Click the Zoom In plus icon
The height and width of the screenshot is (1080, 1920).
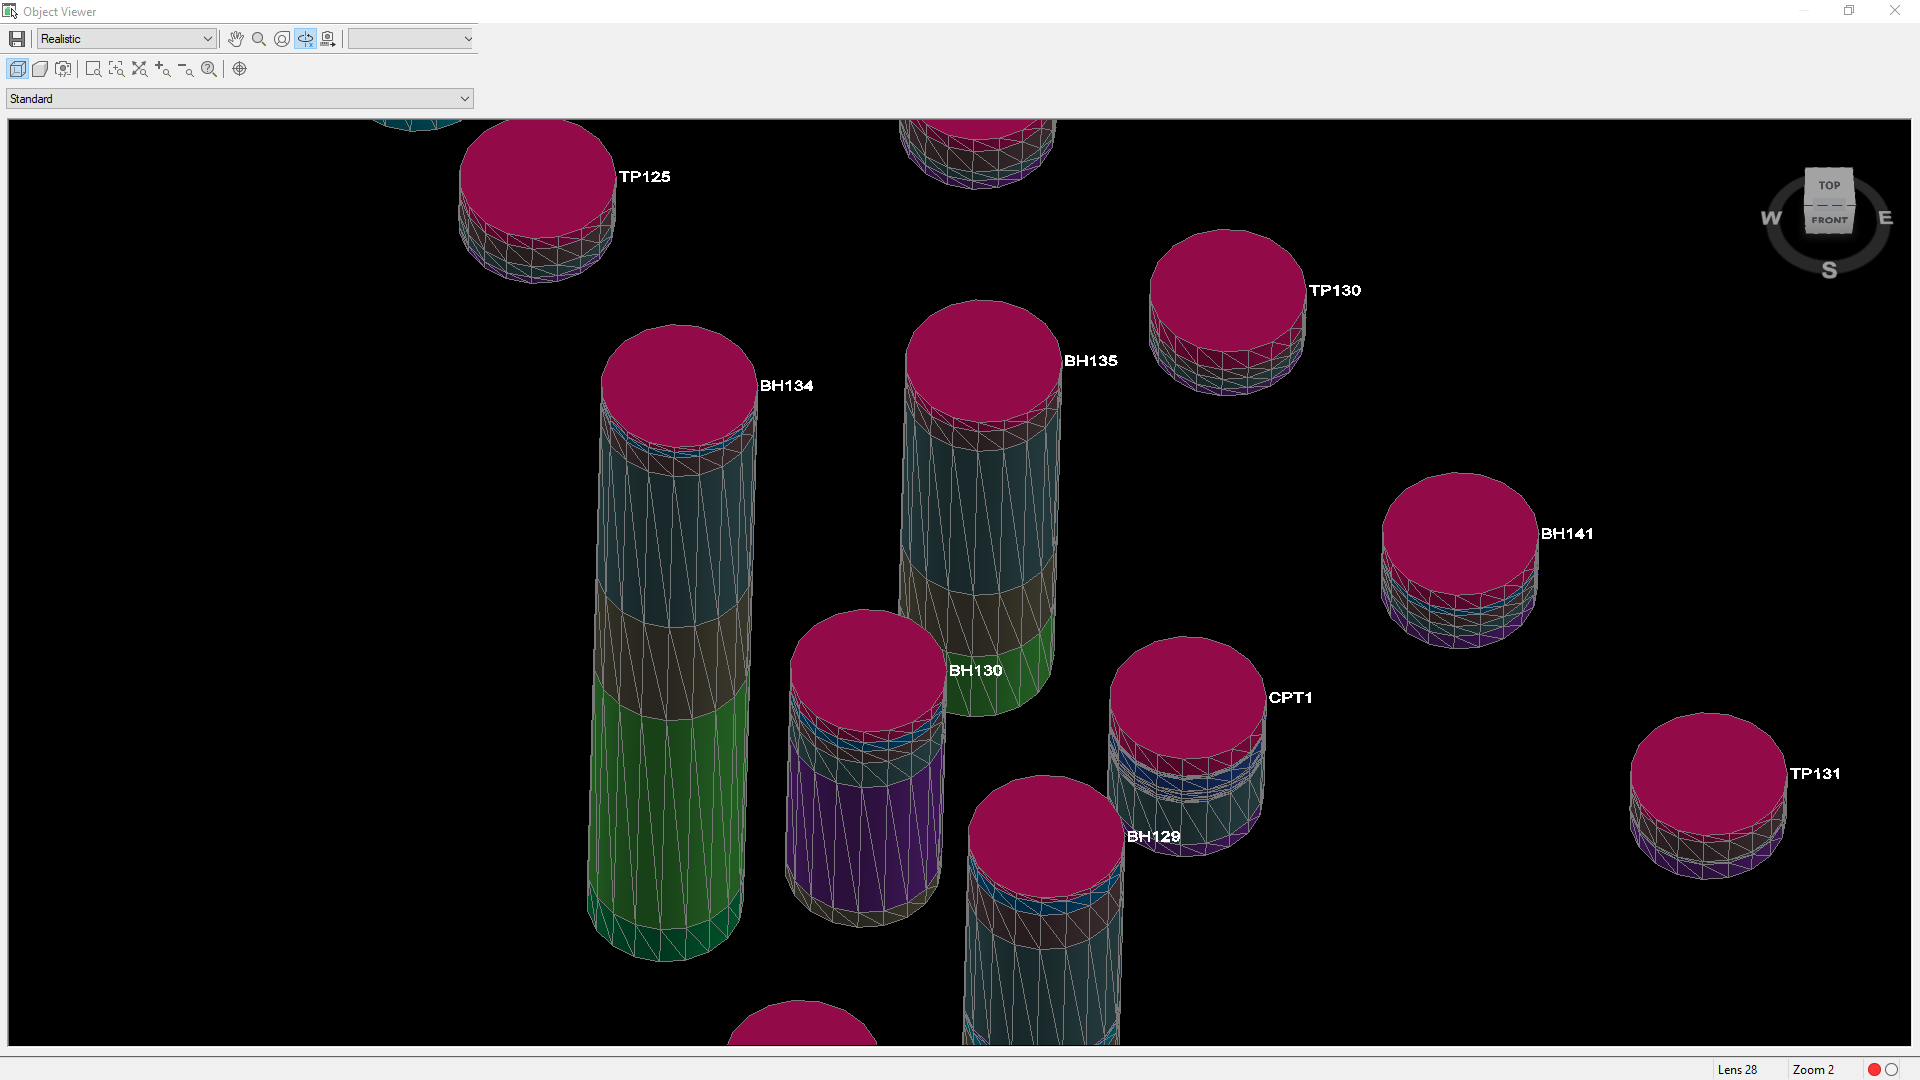click(x=162, y=68)
